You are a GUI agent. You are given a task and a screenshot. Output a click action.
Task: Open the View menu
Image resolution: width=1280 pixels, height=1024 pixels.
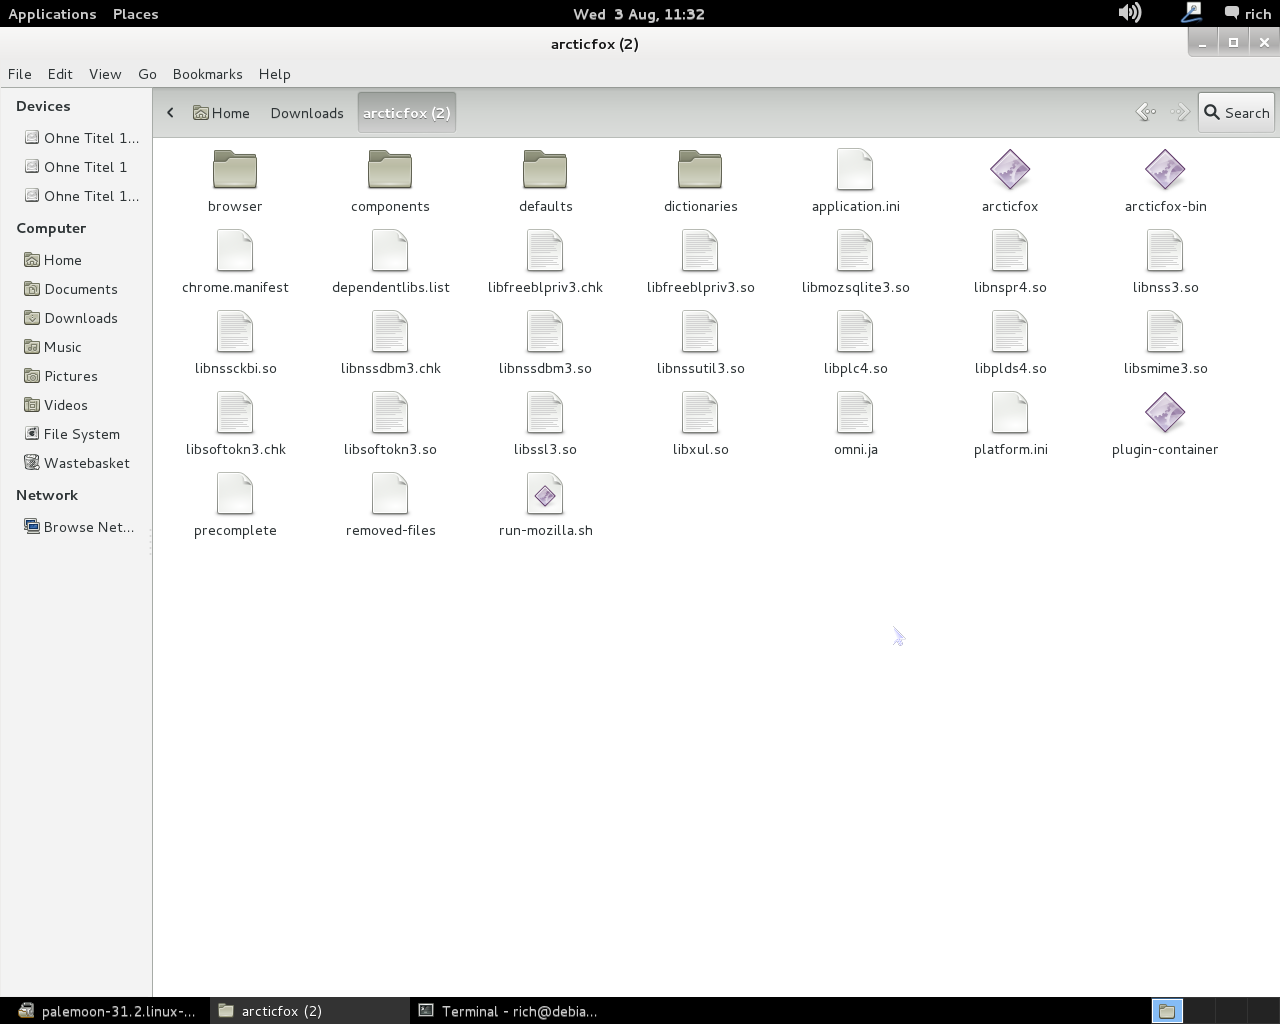[x=105, y=74]
